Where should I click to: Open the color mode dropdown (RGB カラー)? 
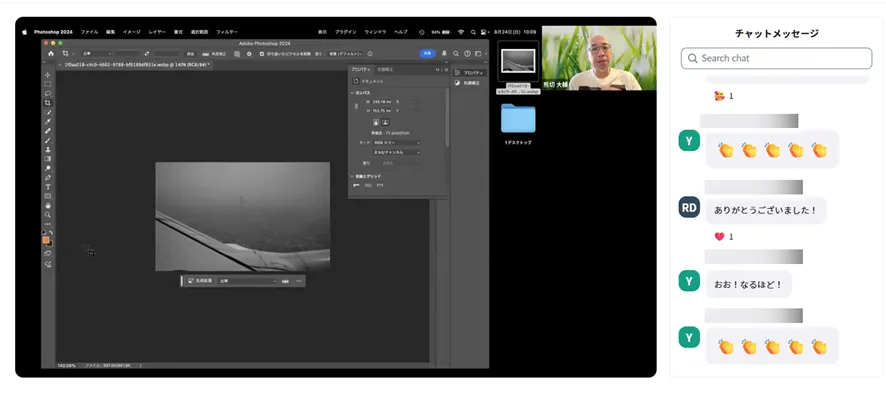(x=396, y=143)
